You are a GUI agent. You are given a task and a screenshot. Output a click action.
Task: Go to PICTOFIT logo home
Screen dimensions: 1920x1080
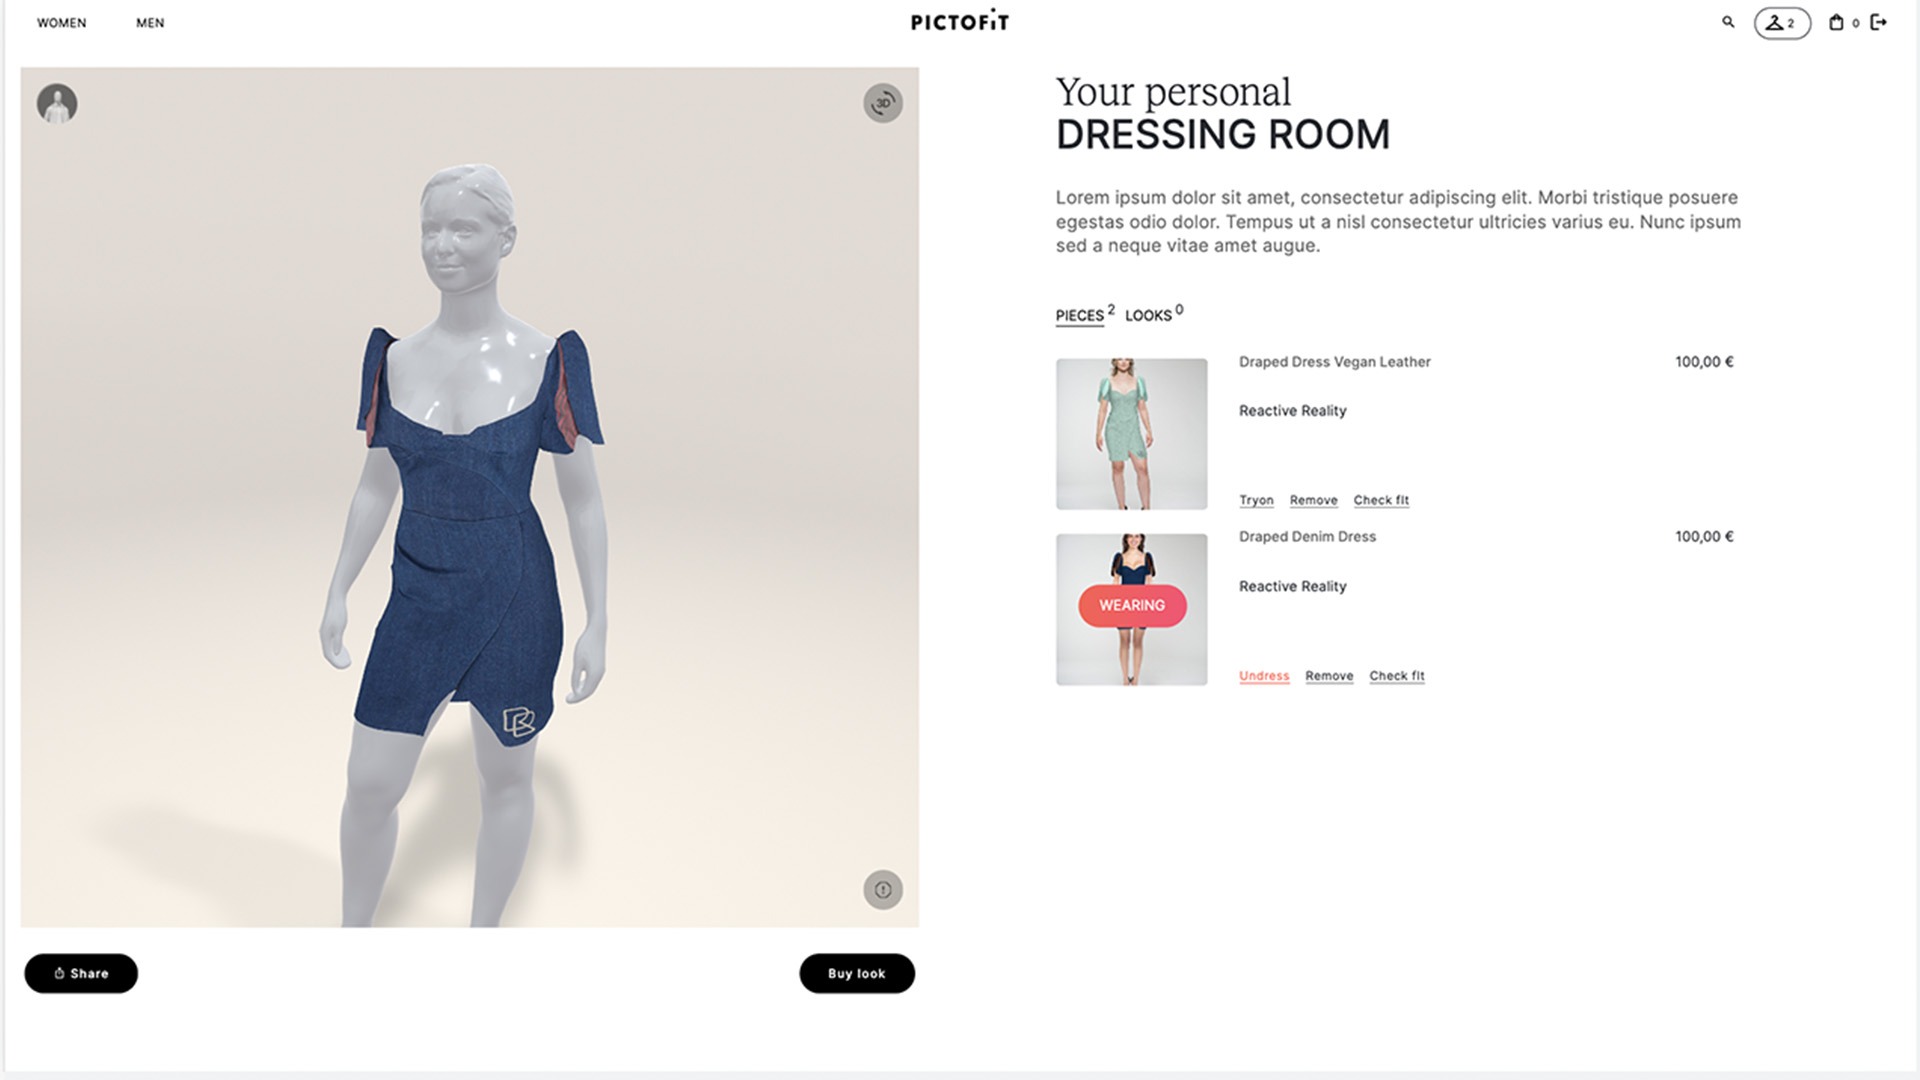(960, 22)
